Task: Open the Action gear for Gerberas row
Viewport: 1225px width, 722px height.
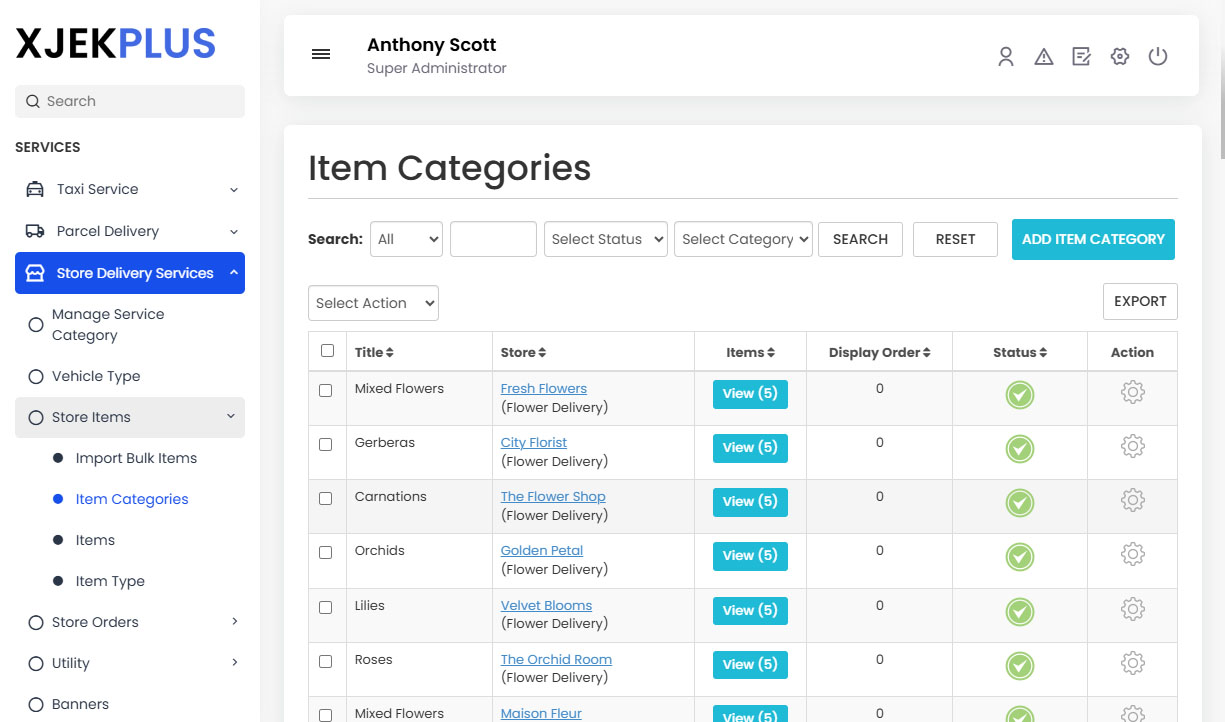Action: [1132, 446]
